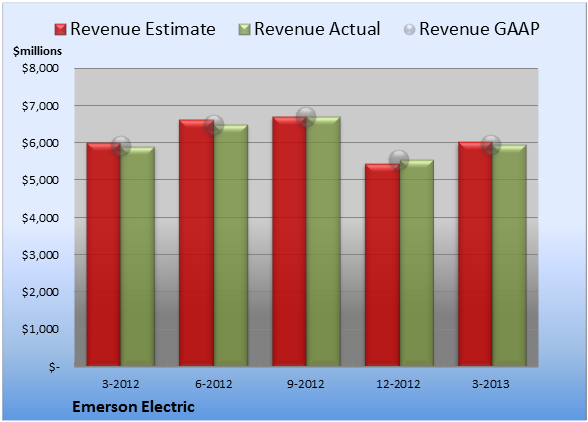Click the GAAP marker above 12-2012
588x422 pixels.
click(399, 160)
